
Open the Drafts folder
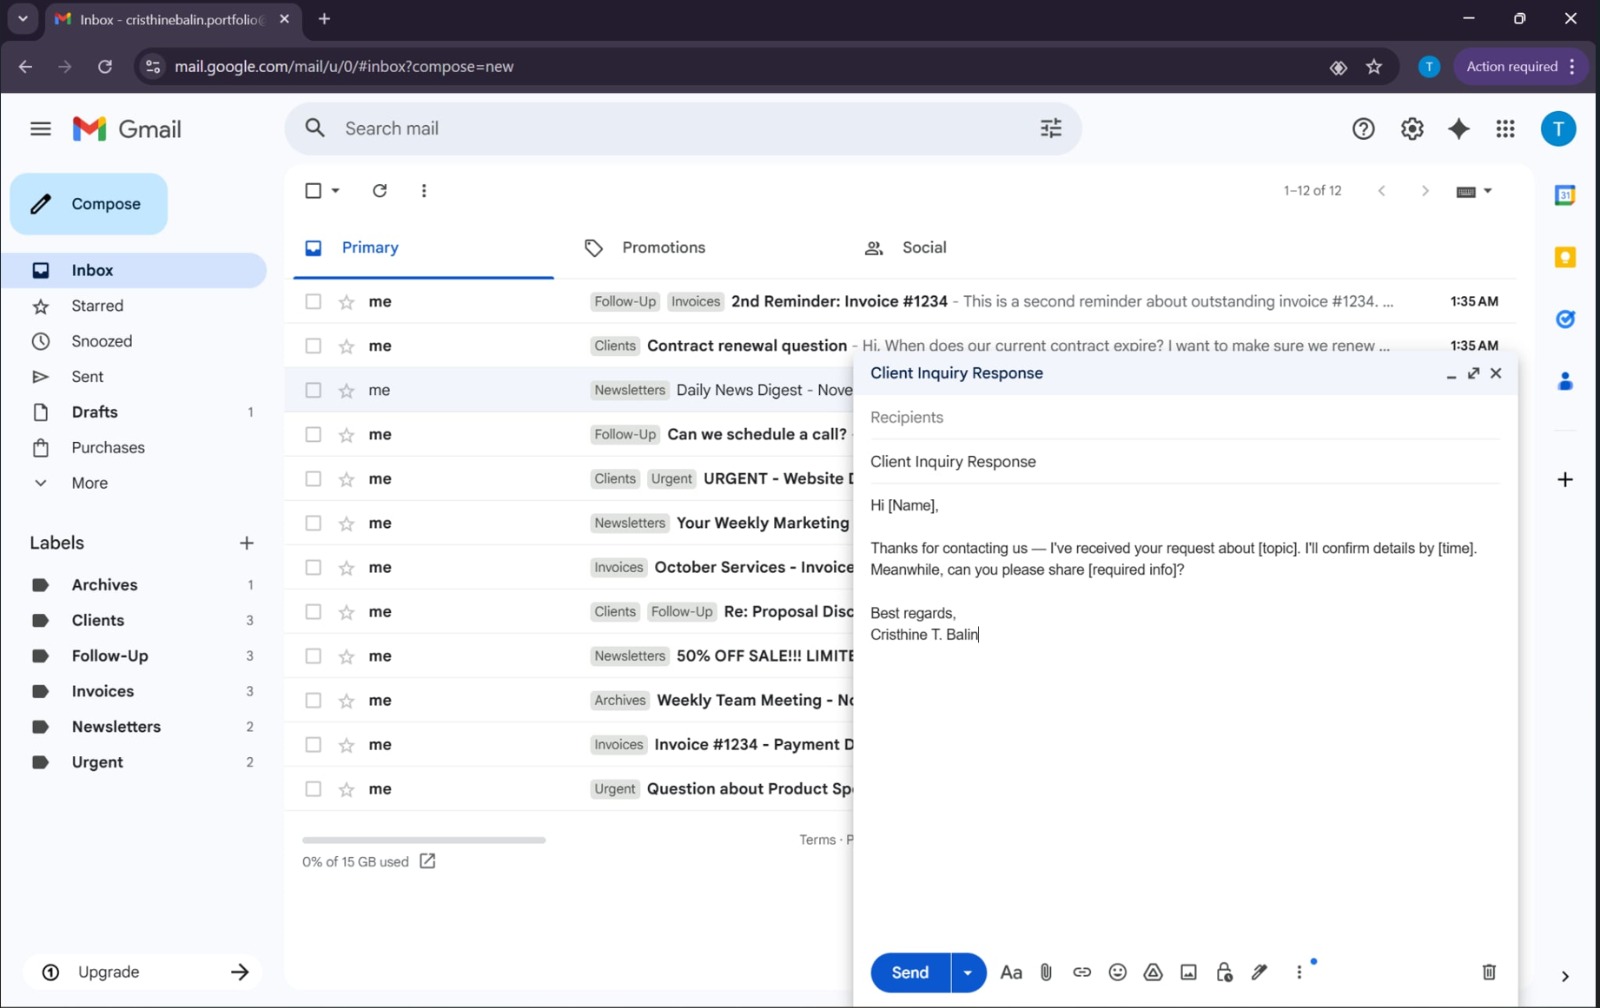tap(94, 412)
